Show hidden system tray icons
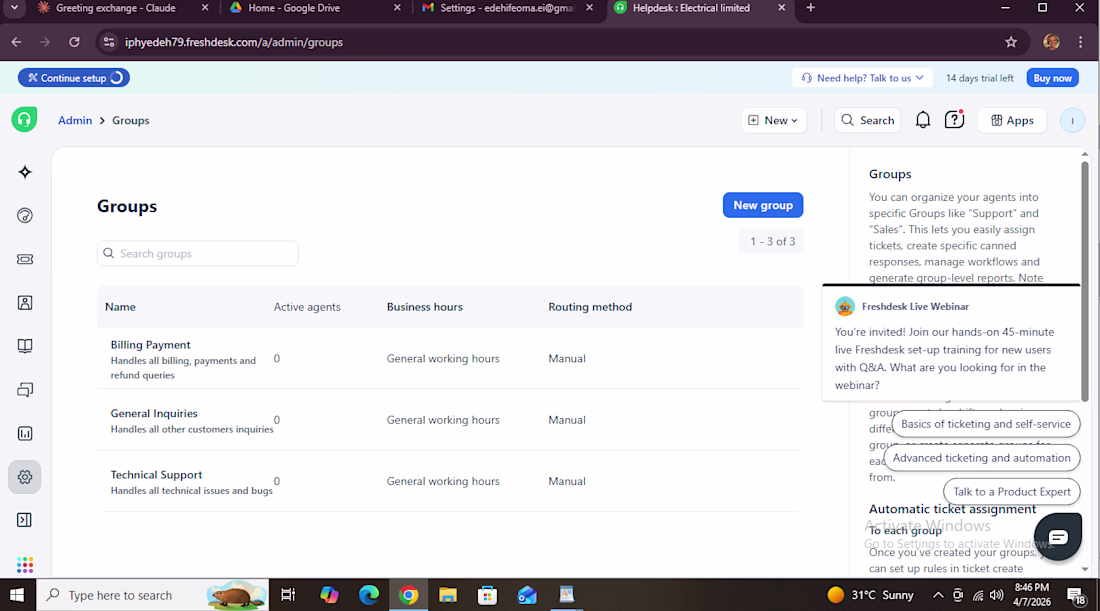This screenshot has height=611, width=1100. tap(938, 595)
